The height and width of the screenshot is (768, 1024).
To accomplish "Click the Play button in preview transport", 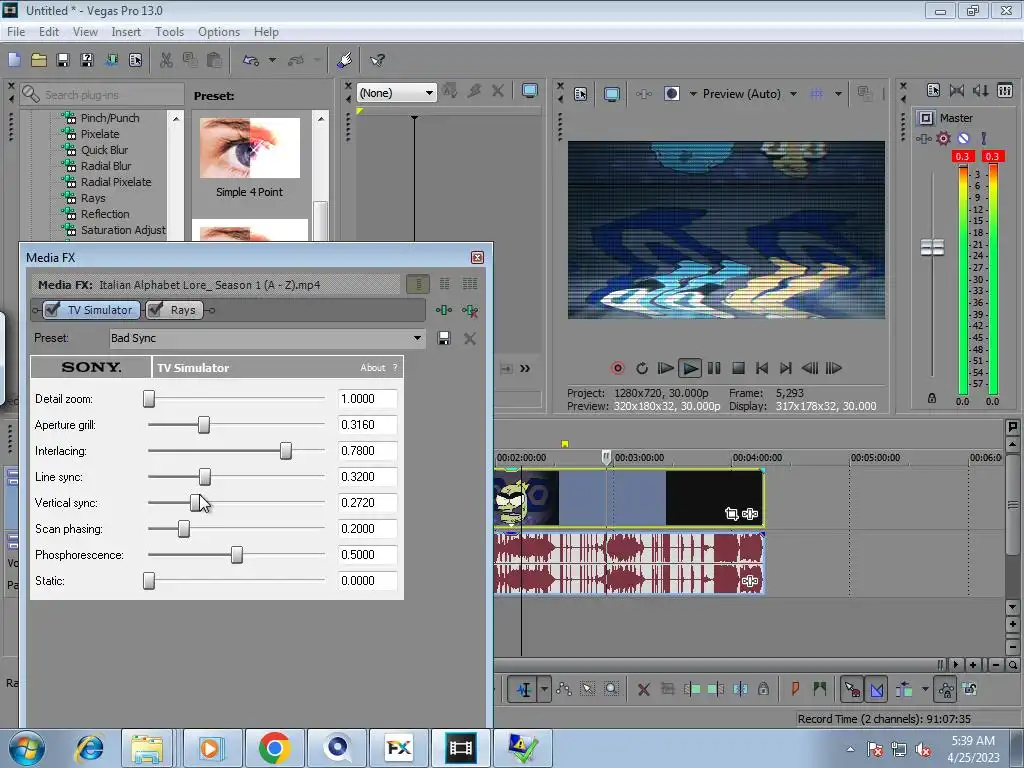I will point(690,368).
